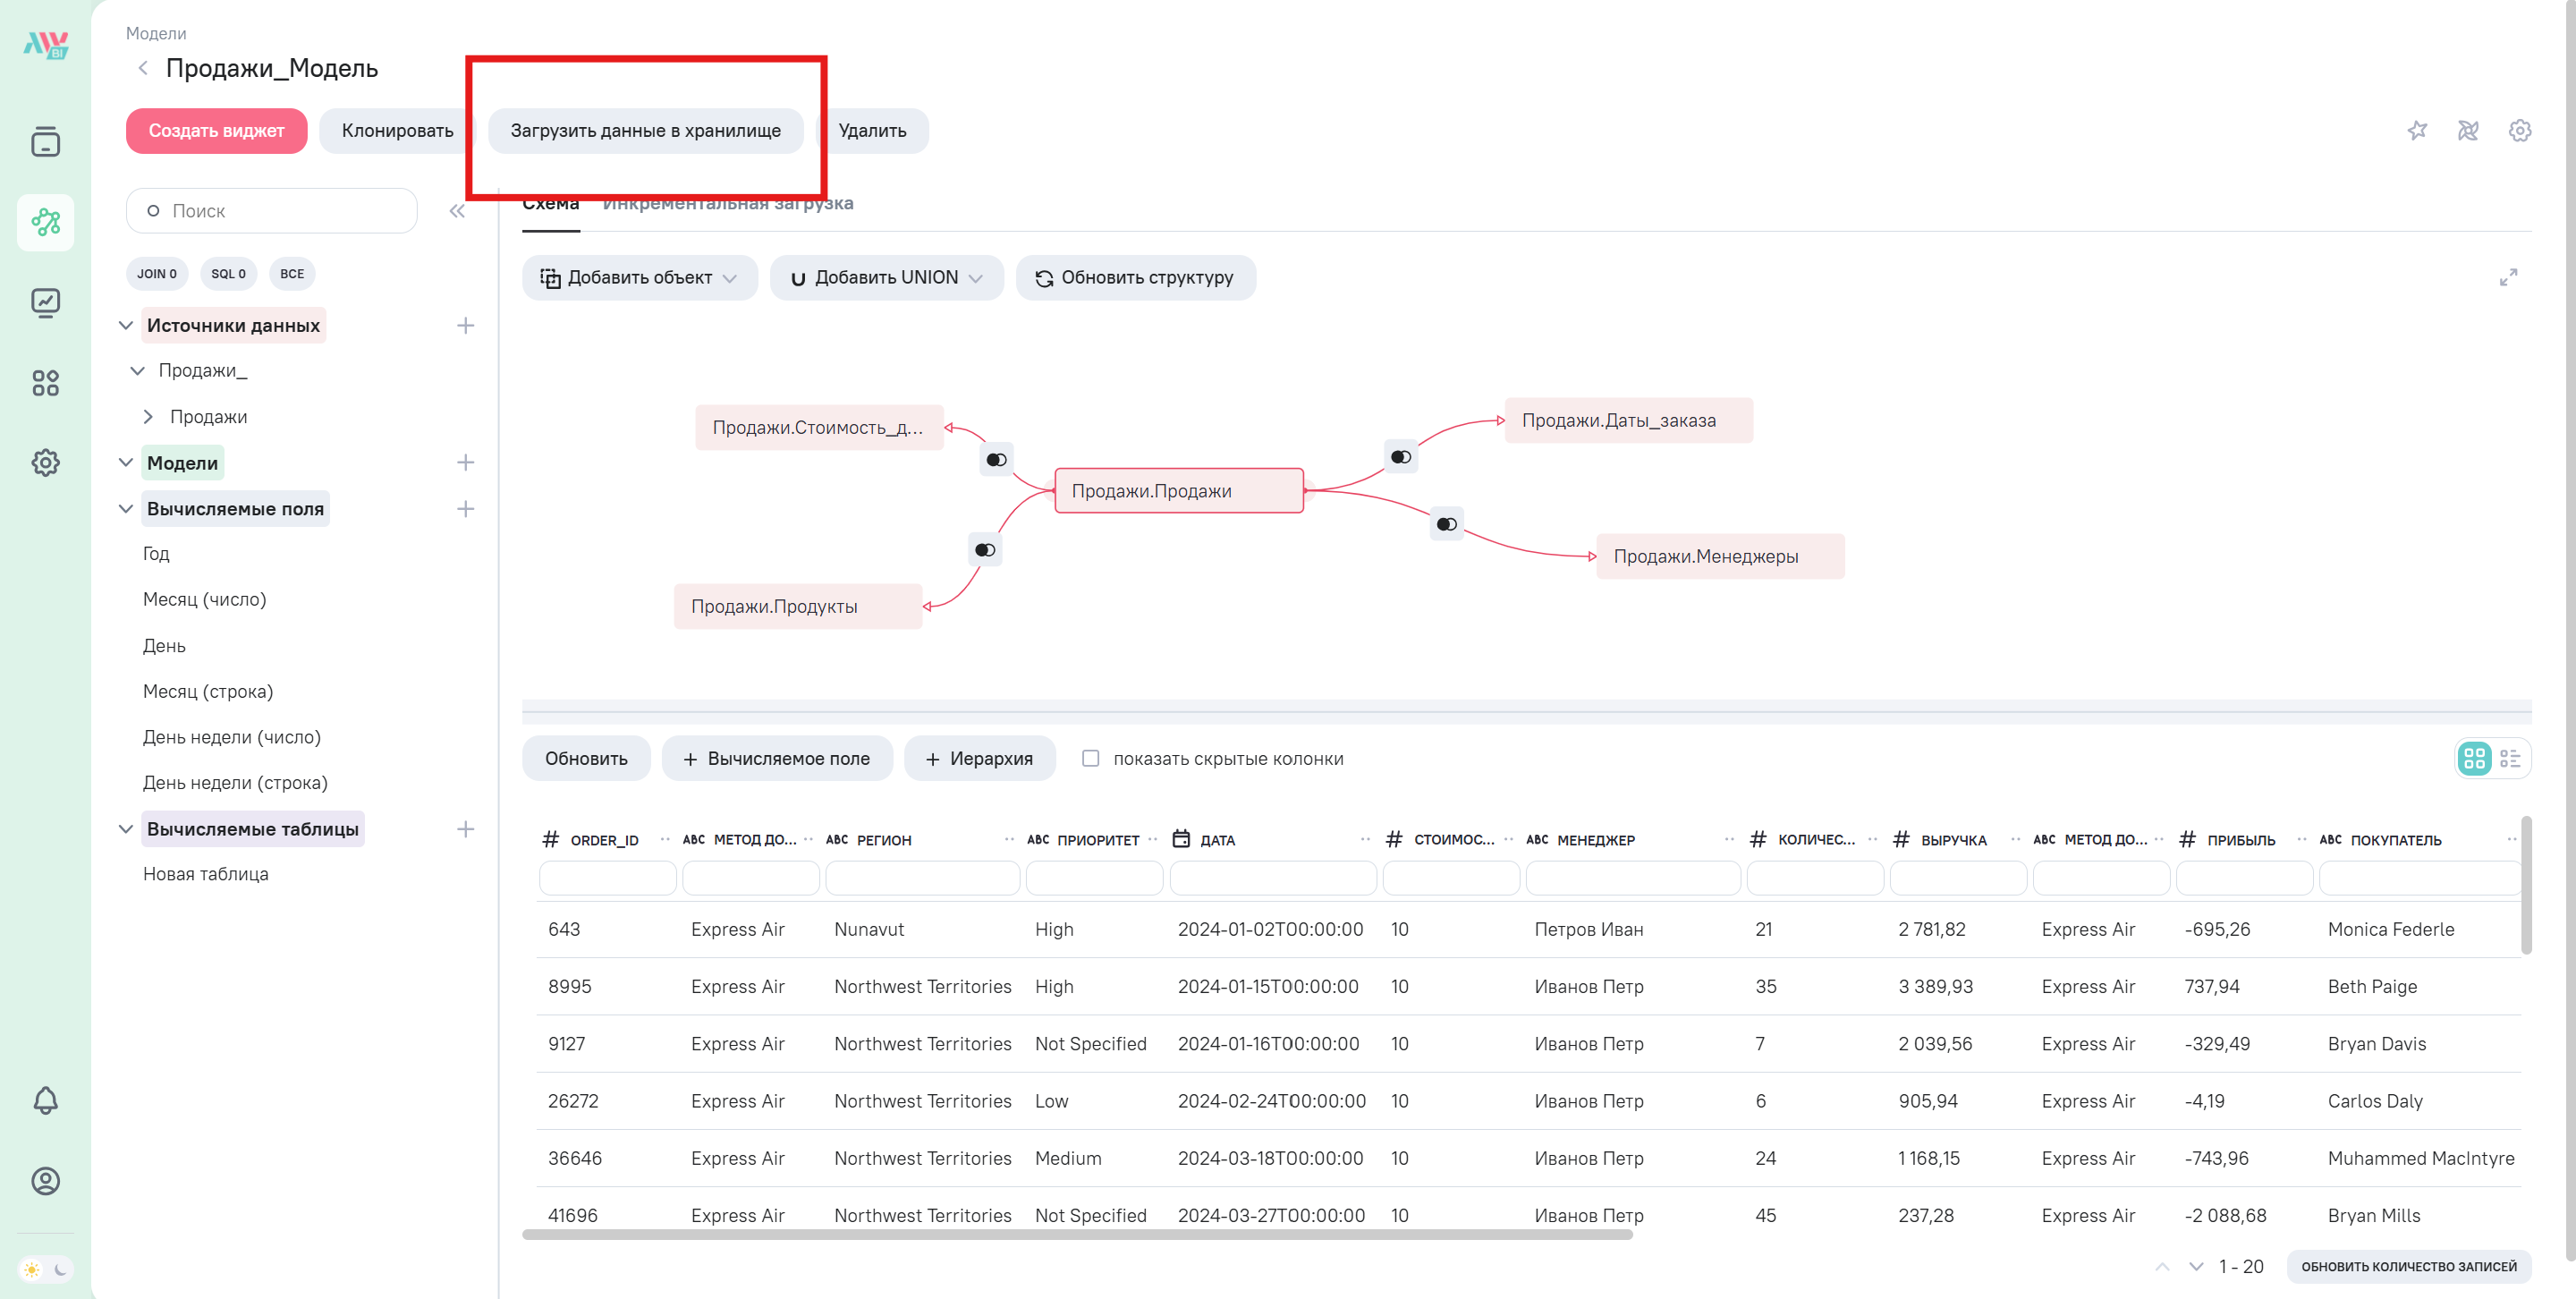This screenshot has width=2576, height=1299.
Task: Click the notifications bell icon
Action: point(45,1100)
